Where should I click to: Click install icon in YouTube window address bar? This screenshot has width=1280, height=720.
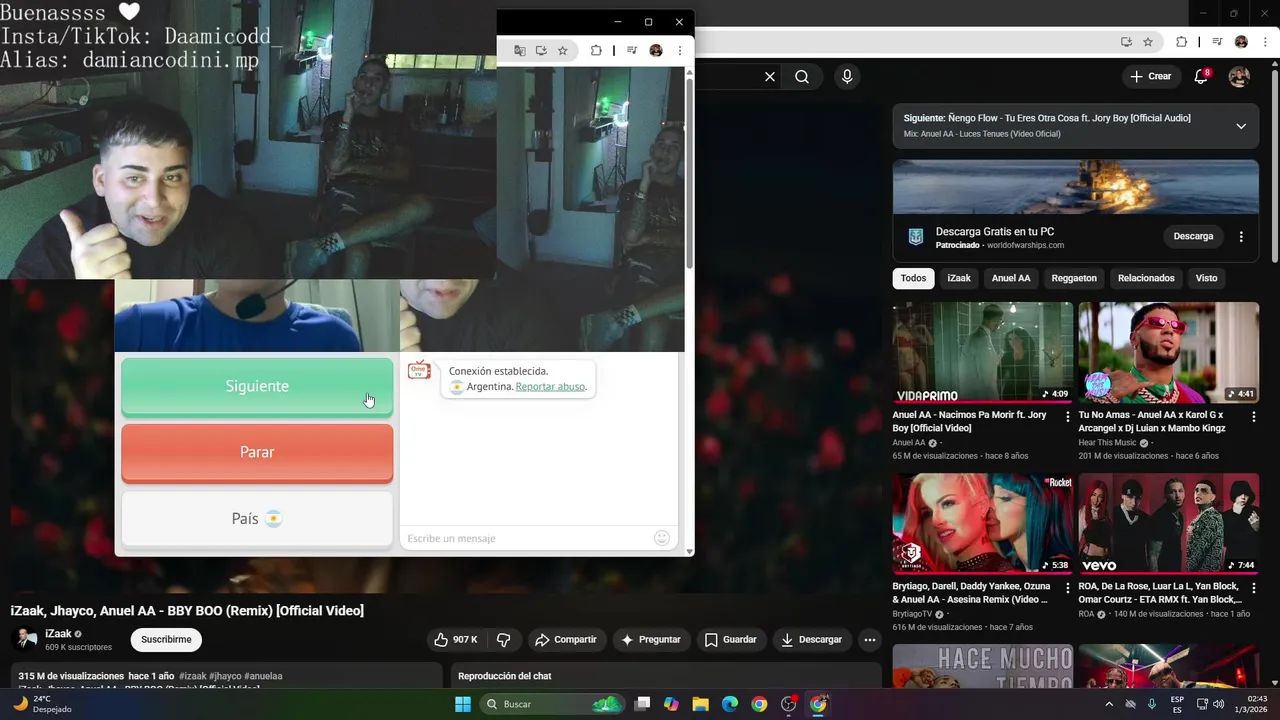pyautogui.click(x=1126, y=42)
